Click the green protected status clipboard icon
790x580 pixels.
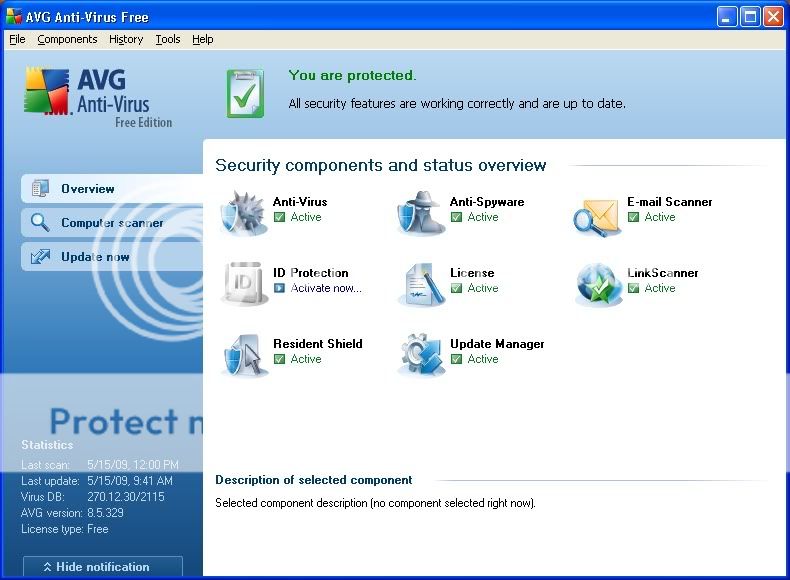pyautogui.click(x=245, y=93)
